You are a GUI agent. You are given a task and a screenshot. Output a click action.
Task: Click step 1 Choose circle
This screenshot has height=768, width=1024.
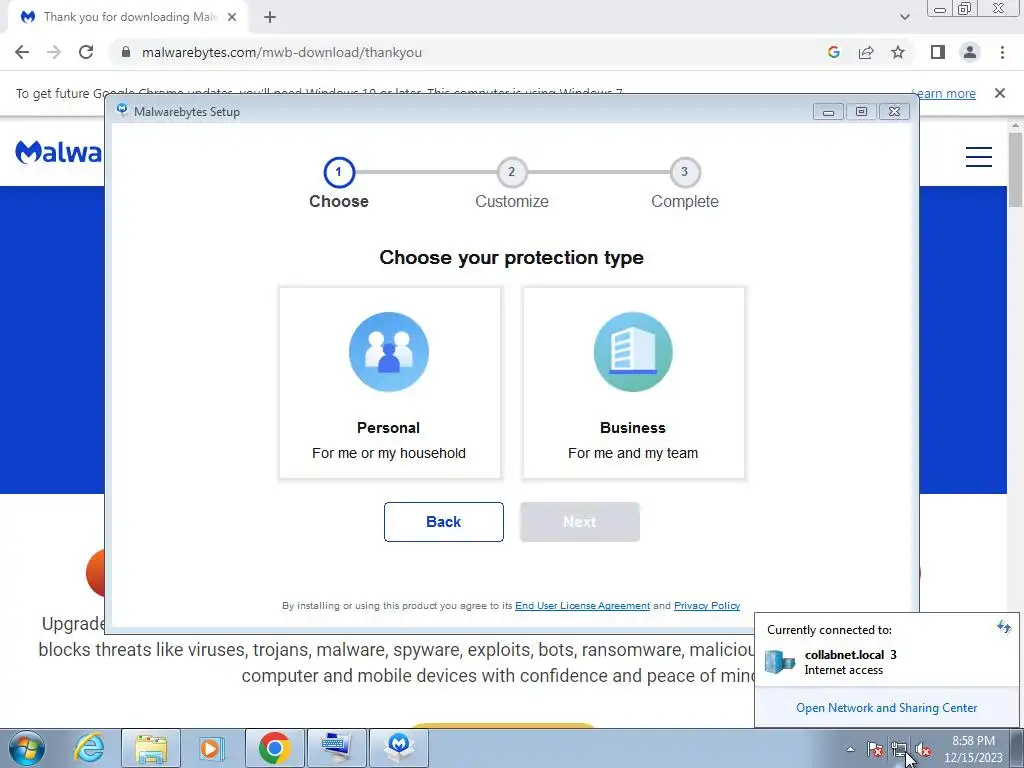coord(338,172)
